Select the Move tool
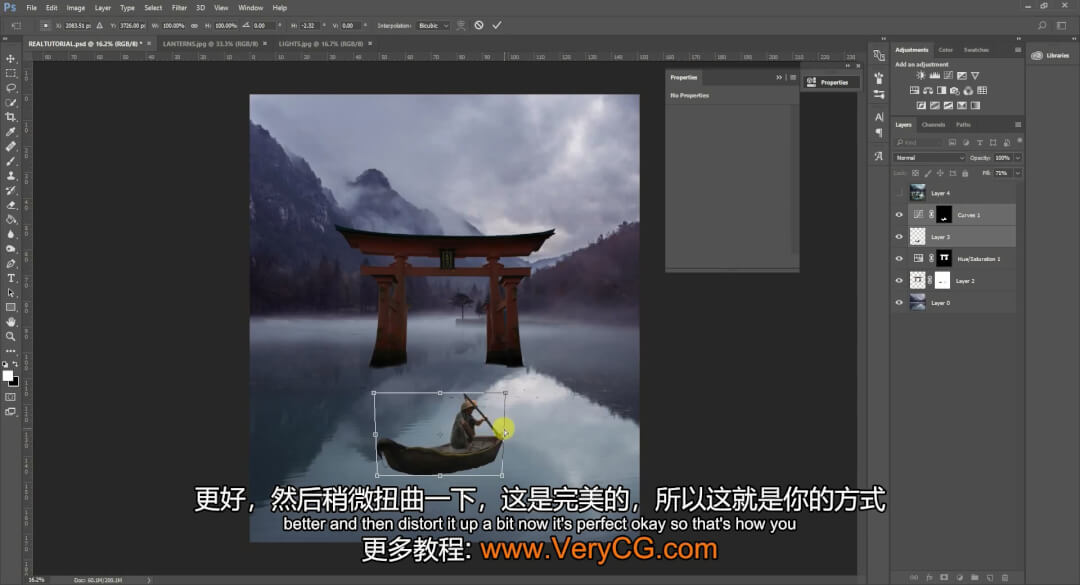Screen dimensions: 1080x585 coord(10,59)
